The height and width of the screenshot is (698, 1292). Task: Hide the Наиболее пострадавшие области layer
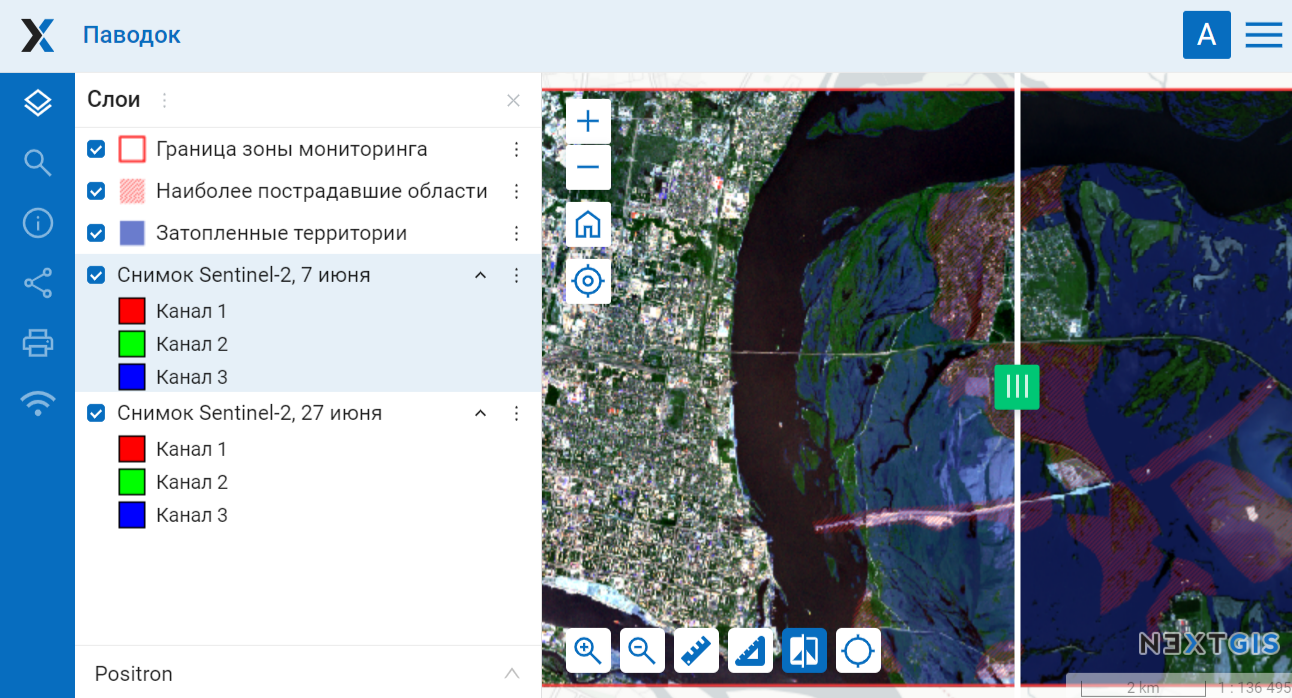click(x=96, y=191)
